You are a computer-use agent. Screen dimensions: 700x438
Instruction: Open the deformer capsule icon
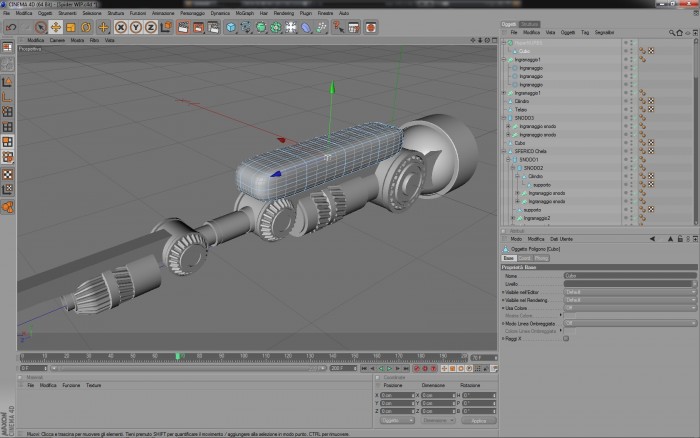pos(306,28)
